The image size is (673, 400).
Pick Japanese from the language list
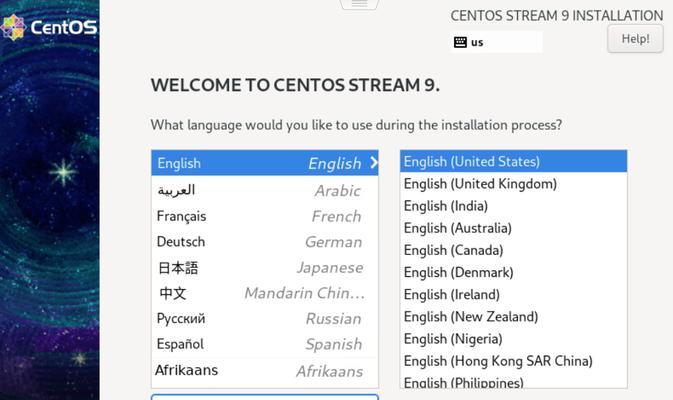[x=264, y=268]
